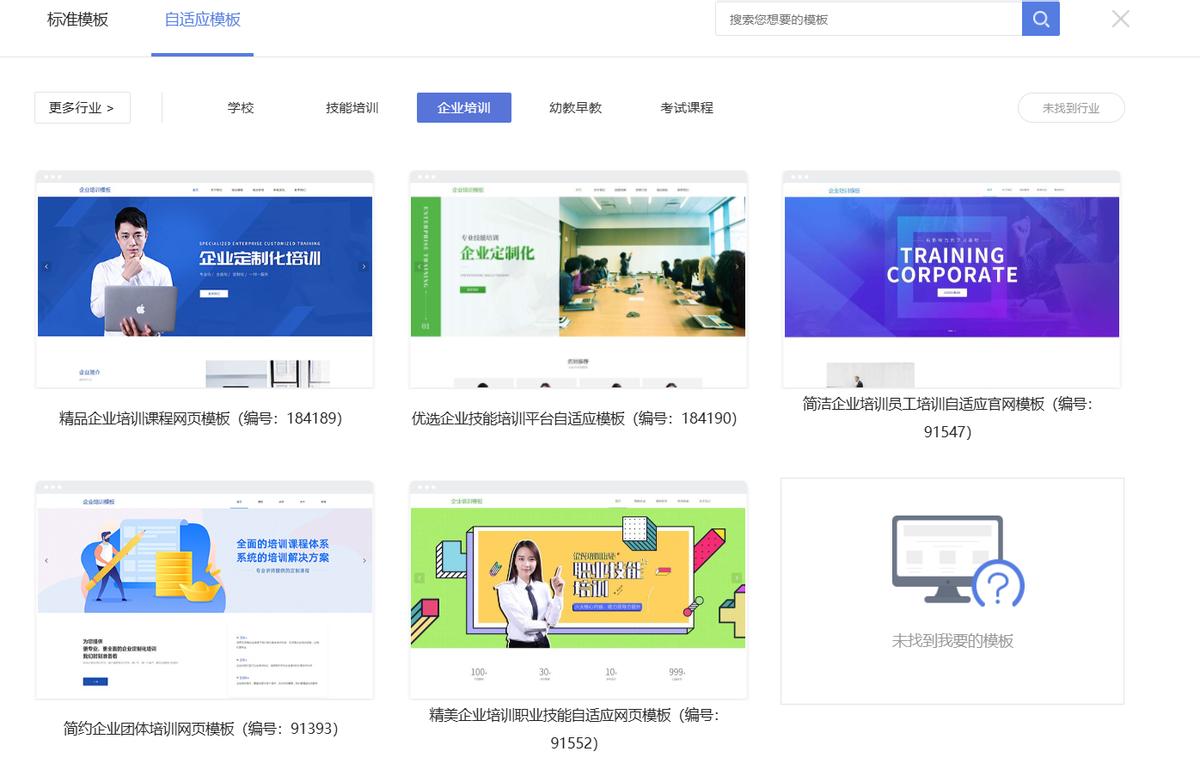Screen dimensions: 1200x762
Task: Click the 未找到我要的模板 text
Action: (x=952, y=641)
